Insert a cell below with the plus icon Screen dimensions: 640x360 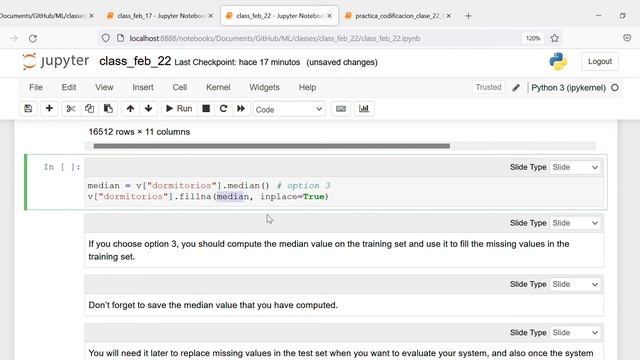click(49, 109)
